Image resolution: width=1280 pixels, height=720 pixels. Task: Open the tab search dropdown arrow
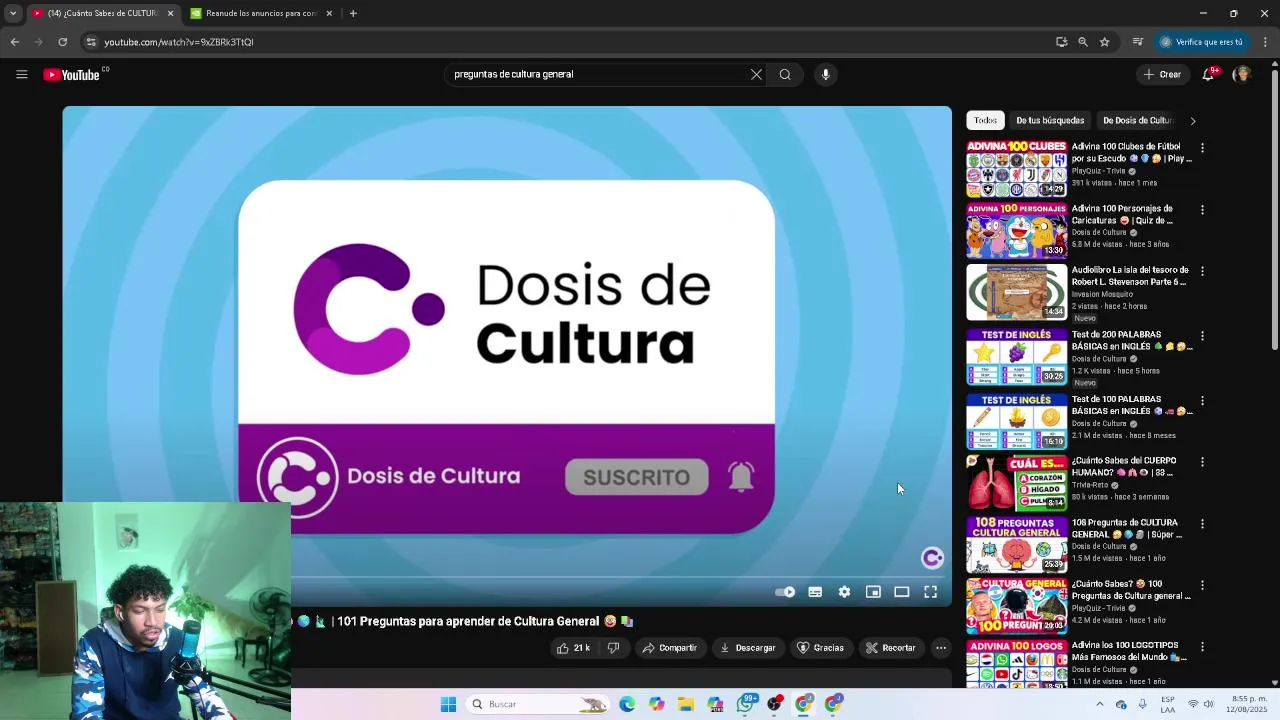tap(12, 13)
